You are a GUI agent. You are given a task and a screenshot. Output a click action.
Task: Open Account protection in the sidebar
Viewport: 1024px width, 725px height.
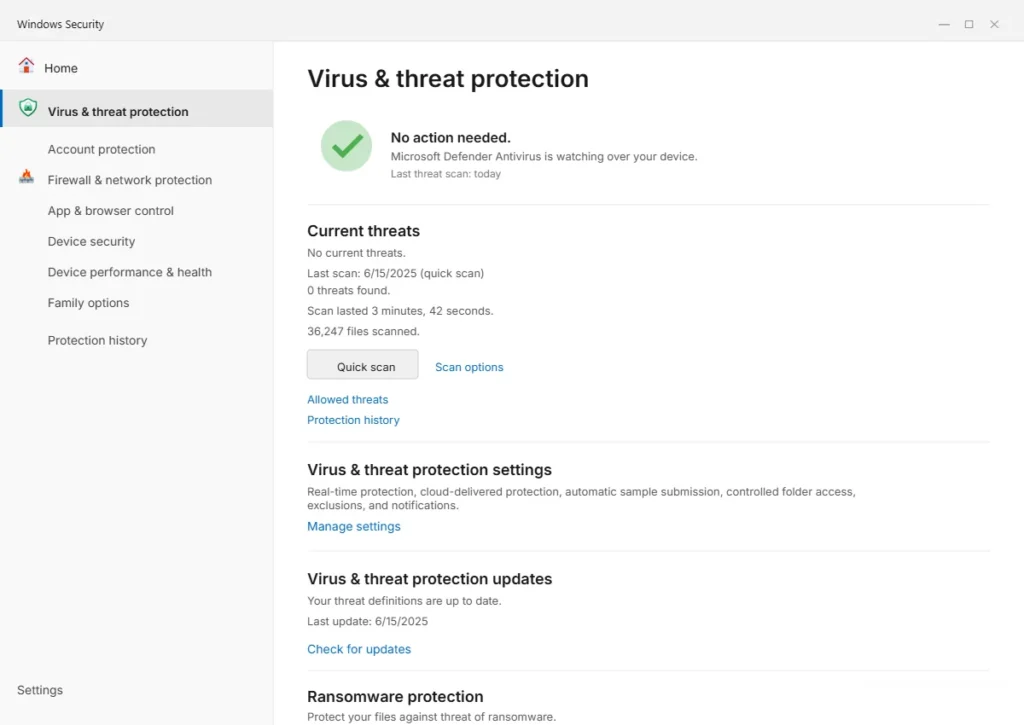click(x=101, y=149)
